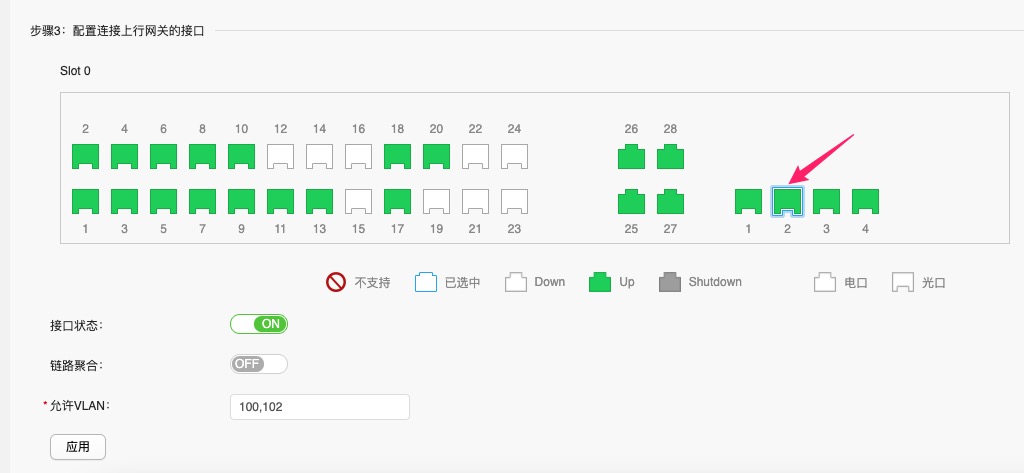Select port 26 in the middle group
Screen dimensions: 1024x473
pyautogui.click(x=631, y=156)
